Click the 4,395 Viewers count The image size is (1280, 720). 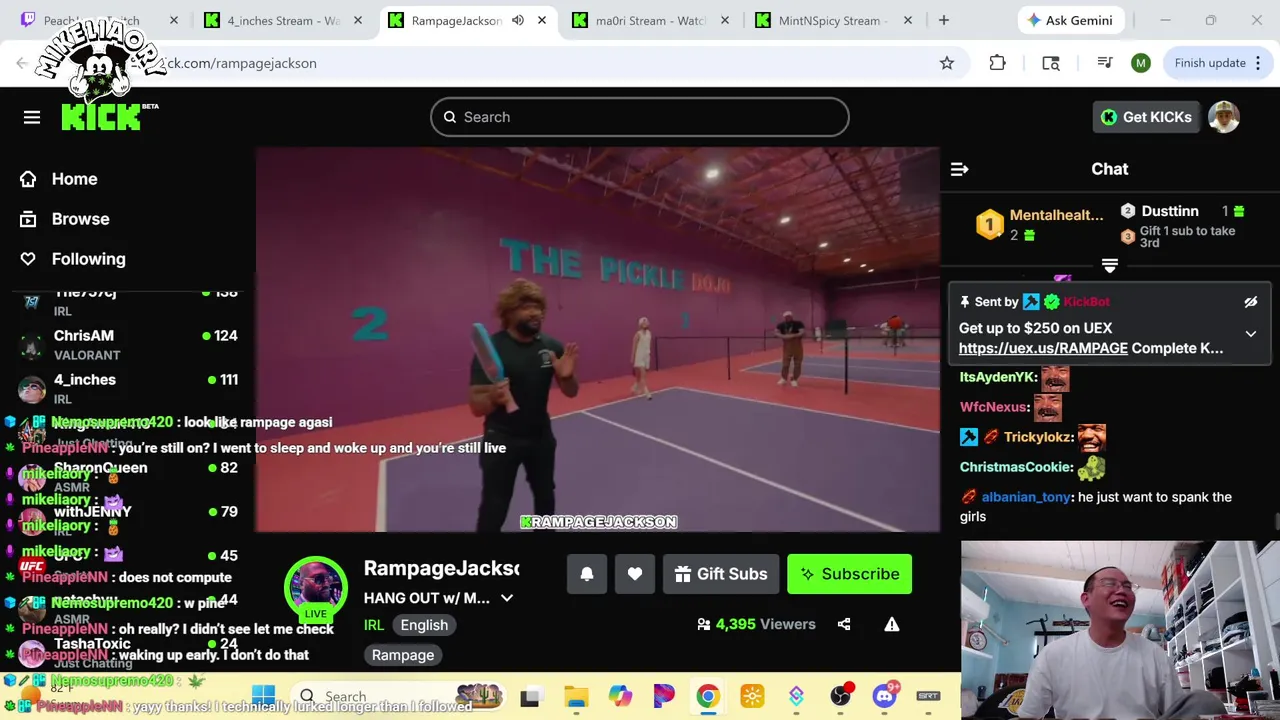click(x=757, y=624)
